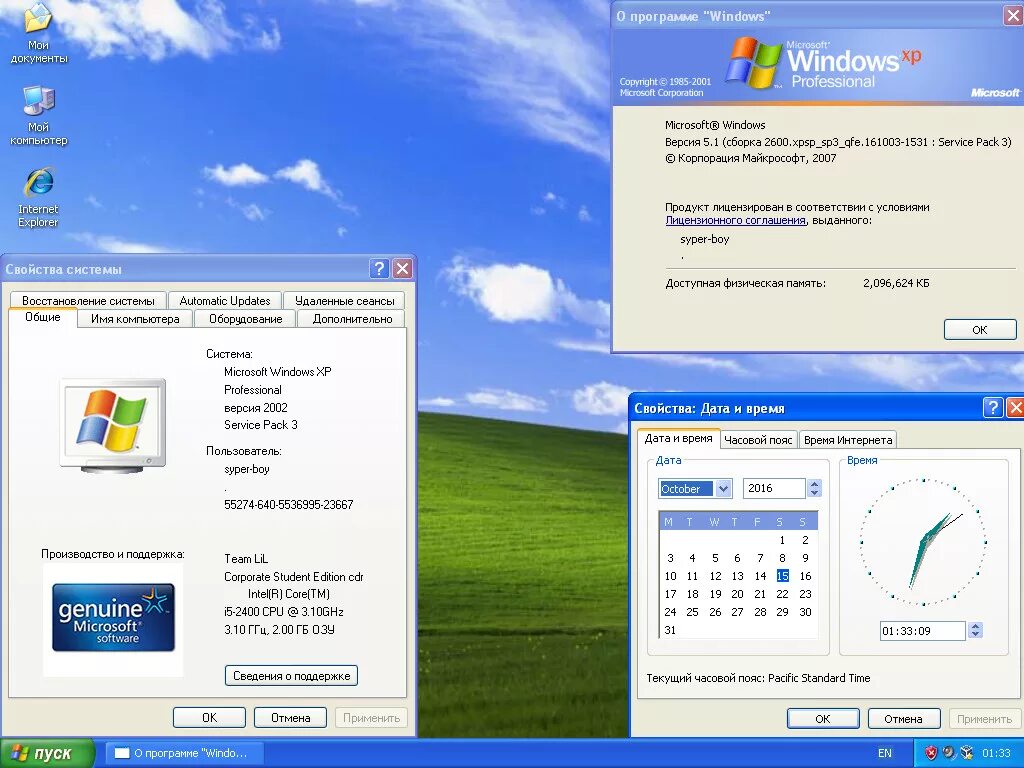The height and width of the screenshot is (768, 1024).
Task: Open the Восстановление системы tab
Action: pos(88,300)
